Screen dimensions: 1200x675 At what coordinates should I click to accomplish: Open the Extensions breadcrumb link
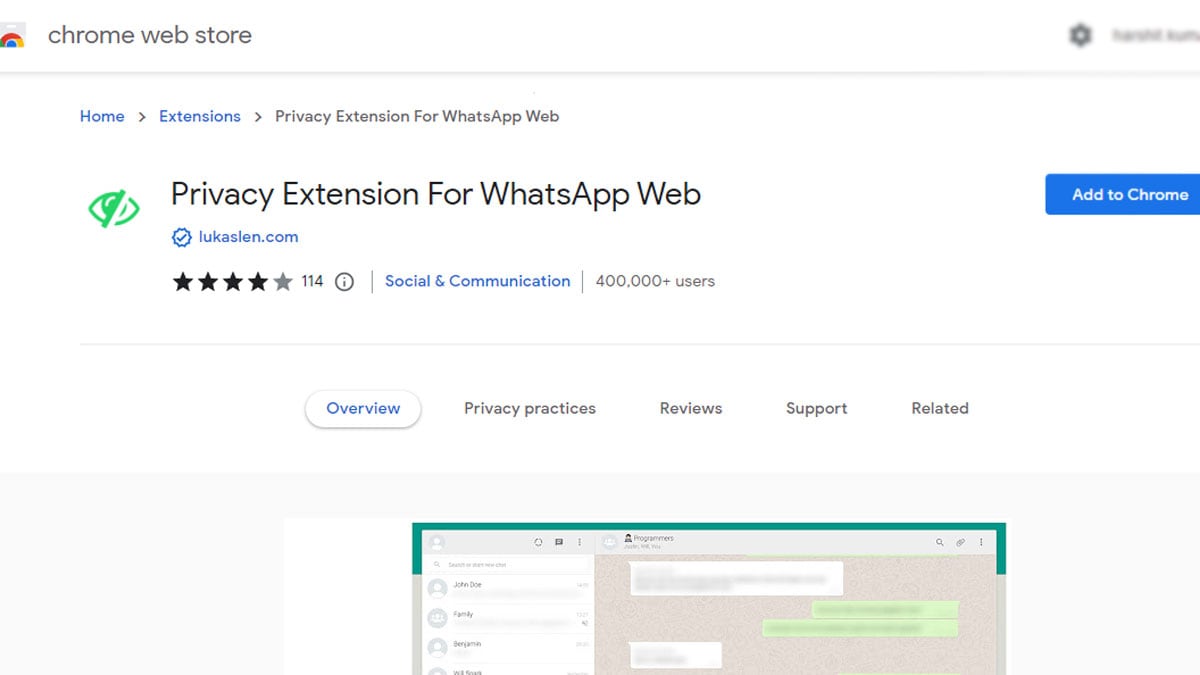(200, 116)
